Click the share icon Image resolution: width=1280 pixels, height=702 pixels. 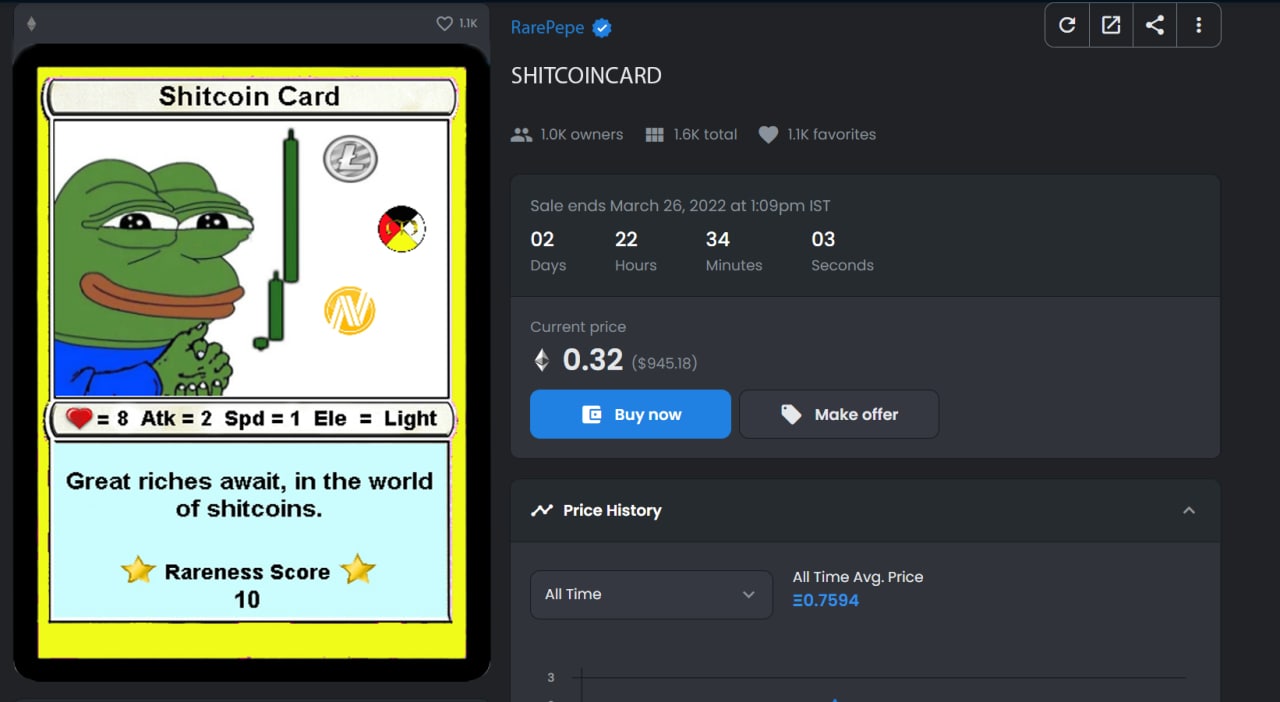pos(1155,25)
